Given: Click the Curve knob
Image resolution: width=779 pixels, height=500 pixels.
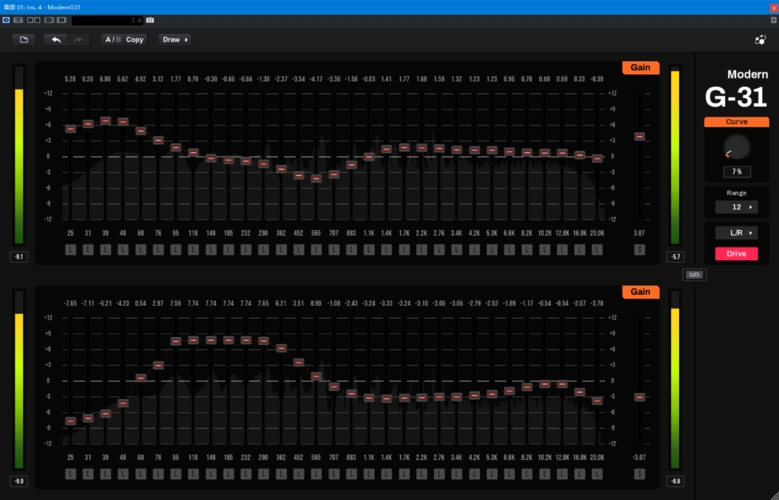Looking at the screenshot, I should coord(736,147).
